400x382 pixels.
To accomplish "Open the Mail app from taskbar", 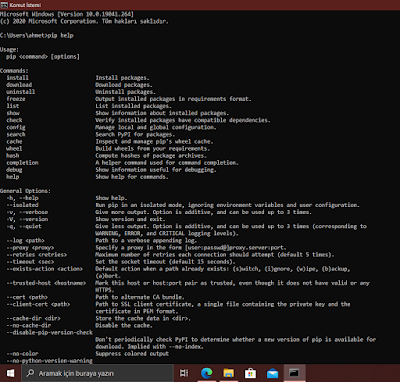I will coord(272,373).
